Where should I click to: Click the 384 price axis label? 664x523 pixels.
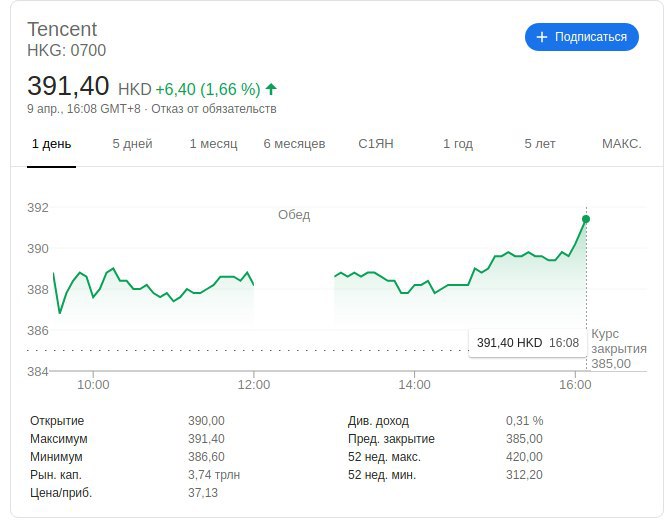(38, 371)
